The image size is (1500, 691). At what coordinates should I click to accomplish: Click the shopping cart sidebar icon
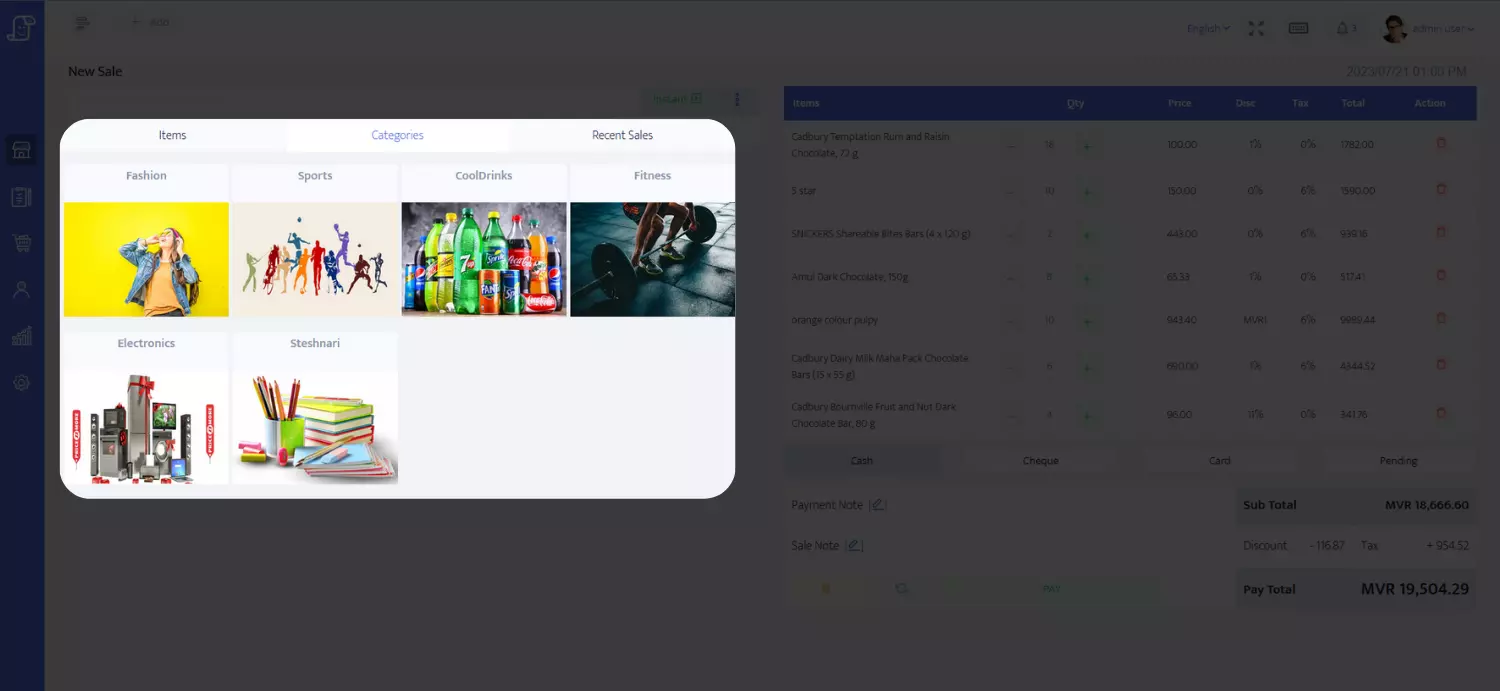(21, 243)
